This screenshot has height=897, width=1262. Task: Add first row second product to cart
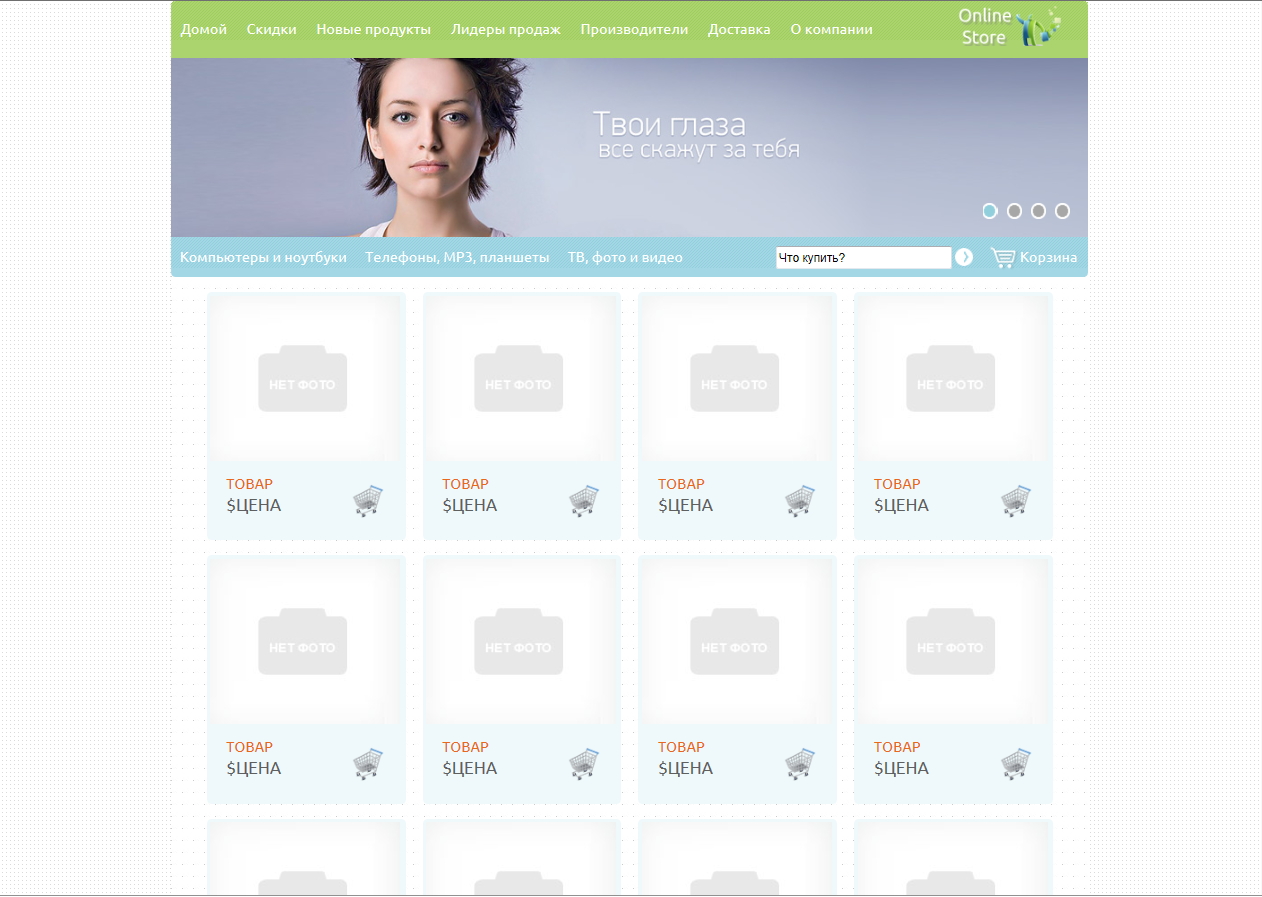click(584, 500)
